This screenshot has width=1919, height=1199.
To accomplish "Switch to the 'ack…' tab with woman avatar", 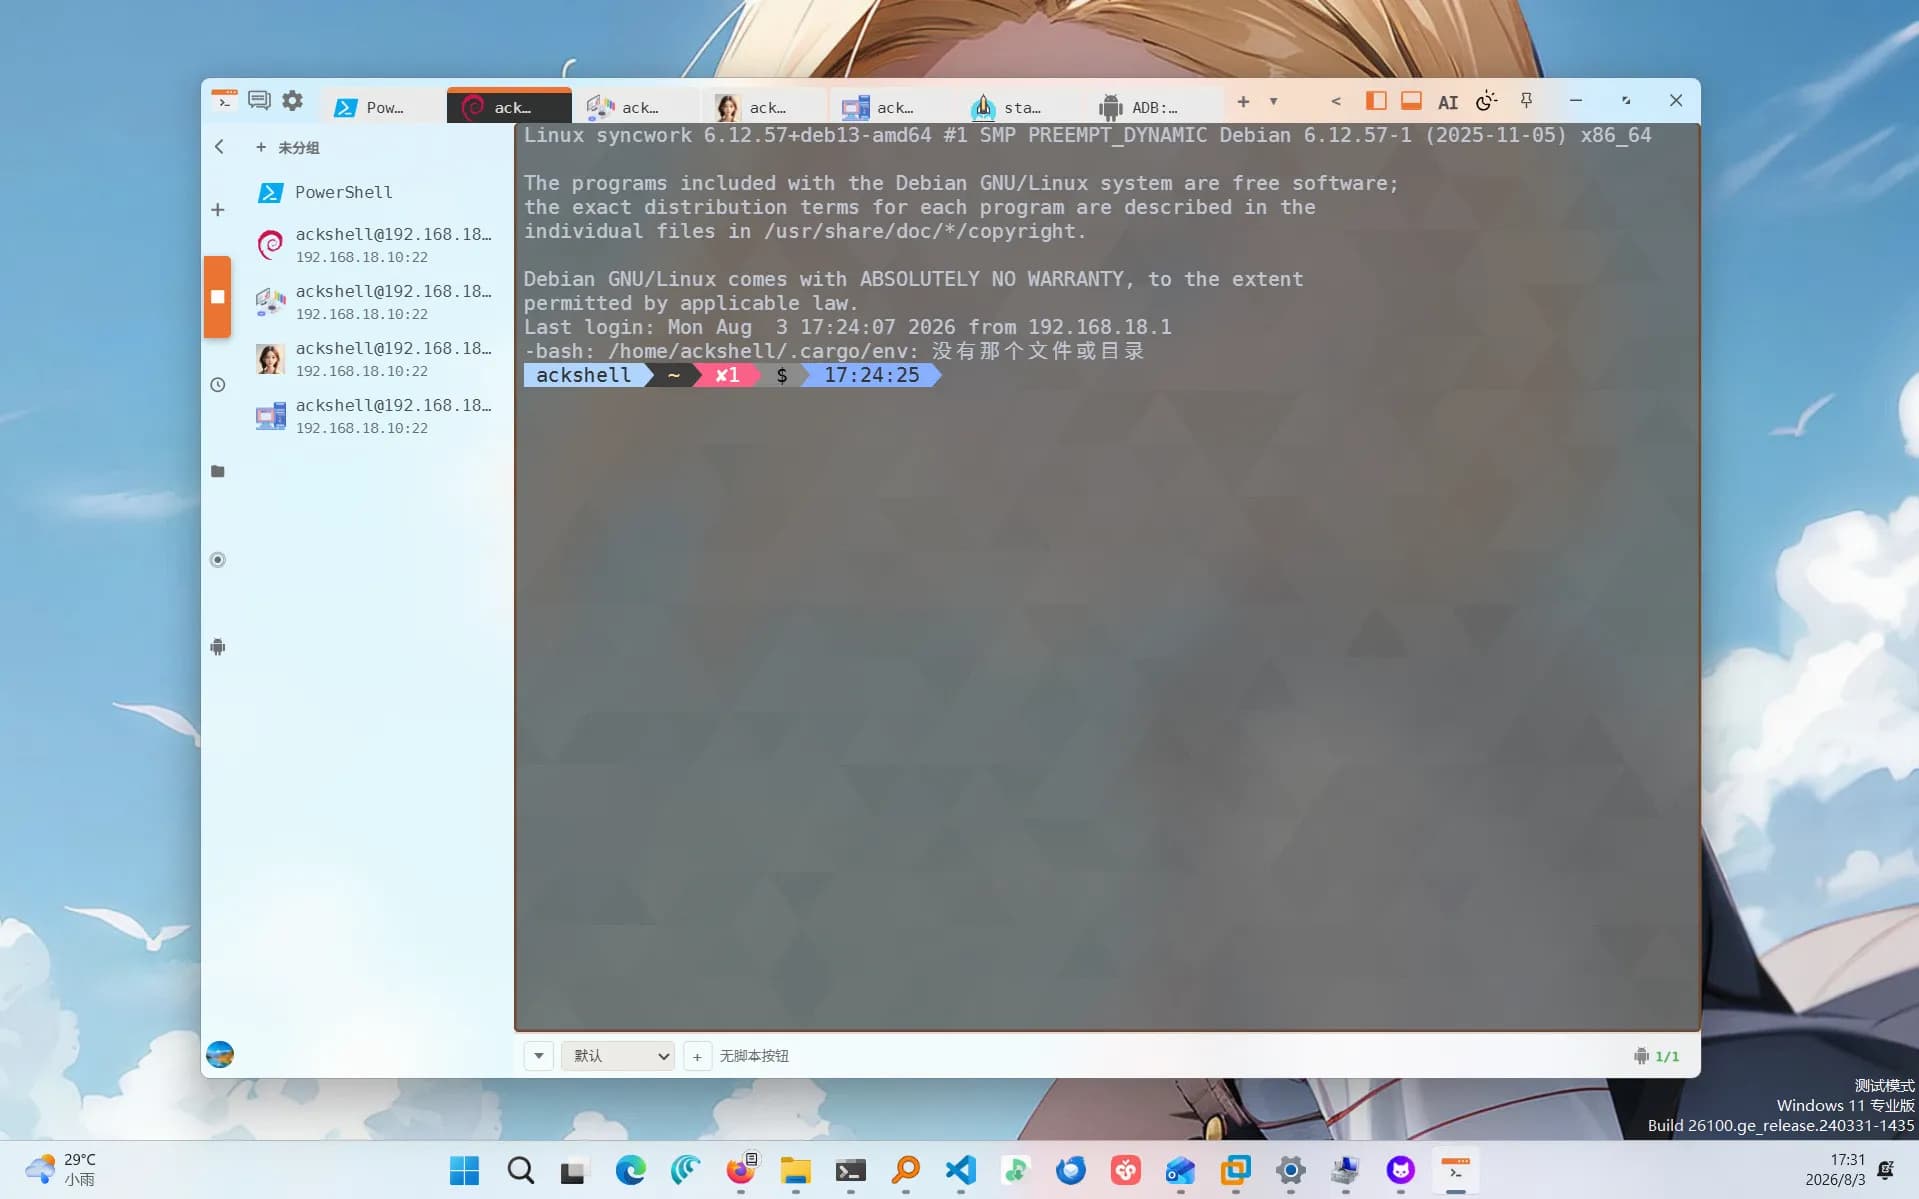I will pyautogui.click(x=765, y=107).
